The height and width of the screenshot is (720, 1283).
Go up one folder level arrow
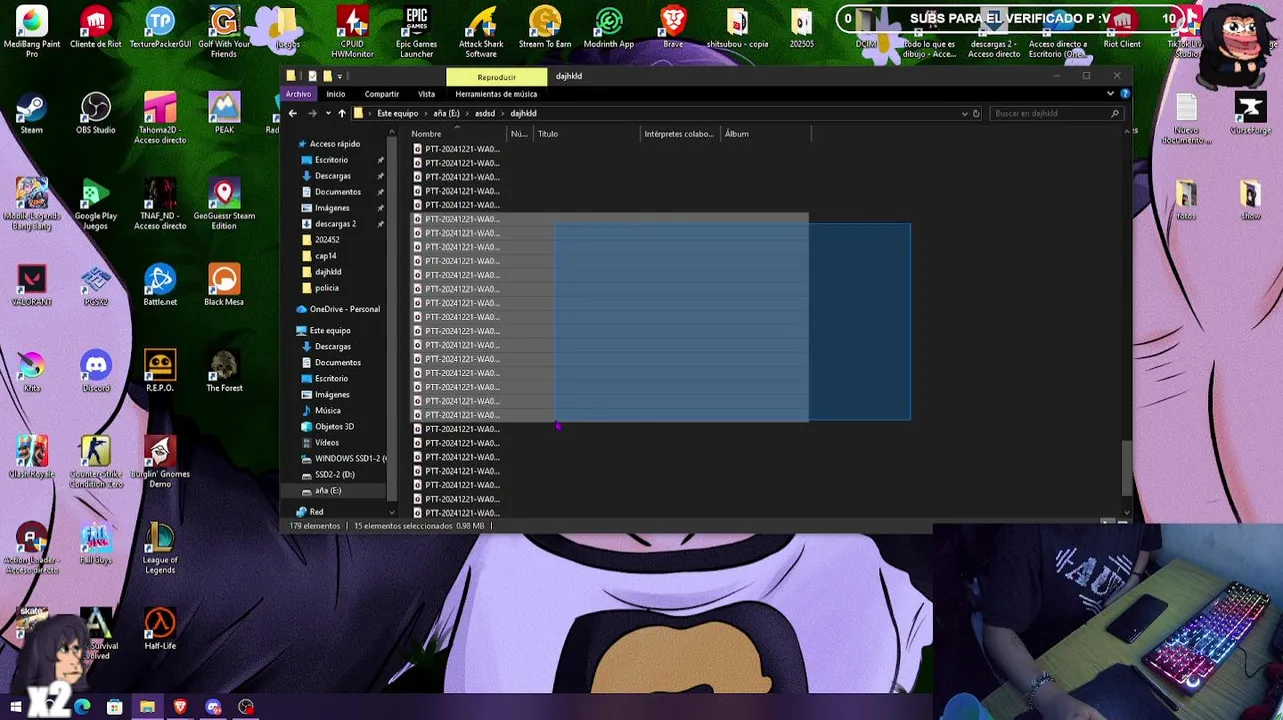(x=342, y=113)
